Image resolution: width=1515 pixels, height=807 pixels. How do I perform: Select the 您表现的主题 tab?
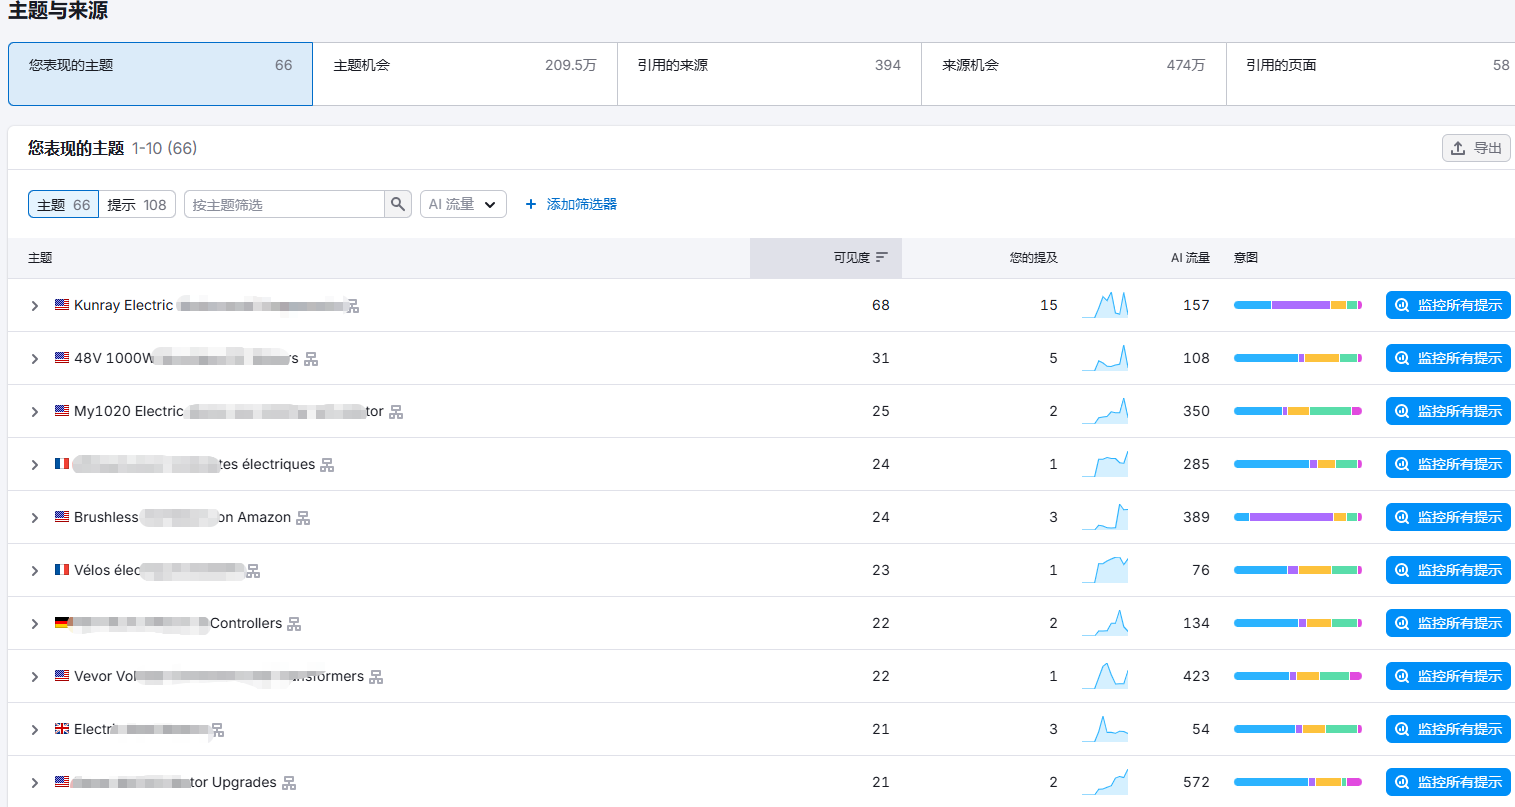tap(160, 74)
